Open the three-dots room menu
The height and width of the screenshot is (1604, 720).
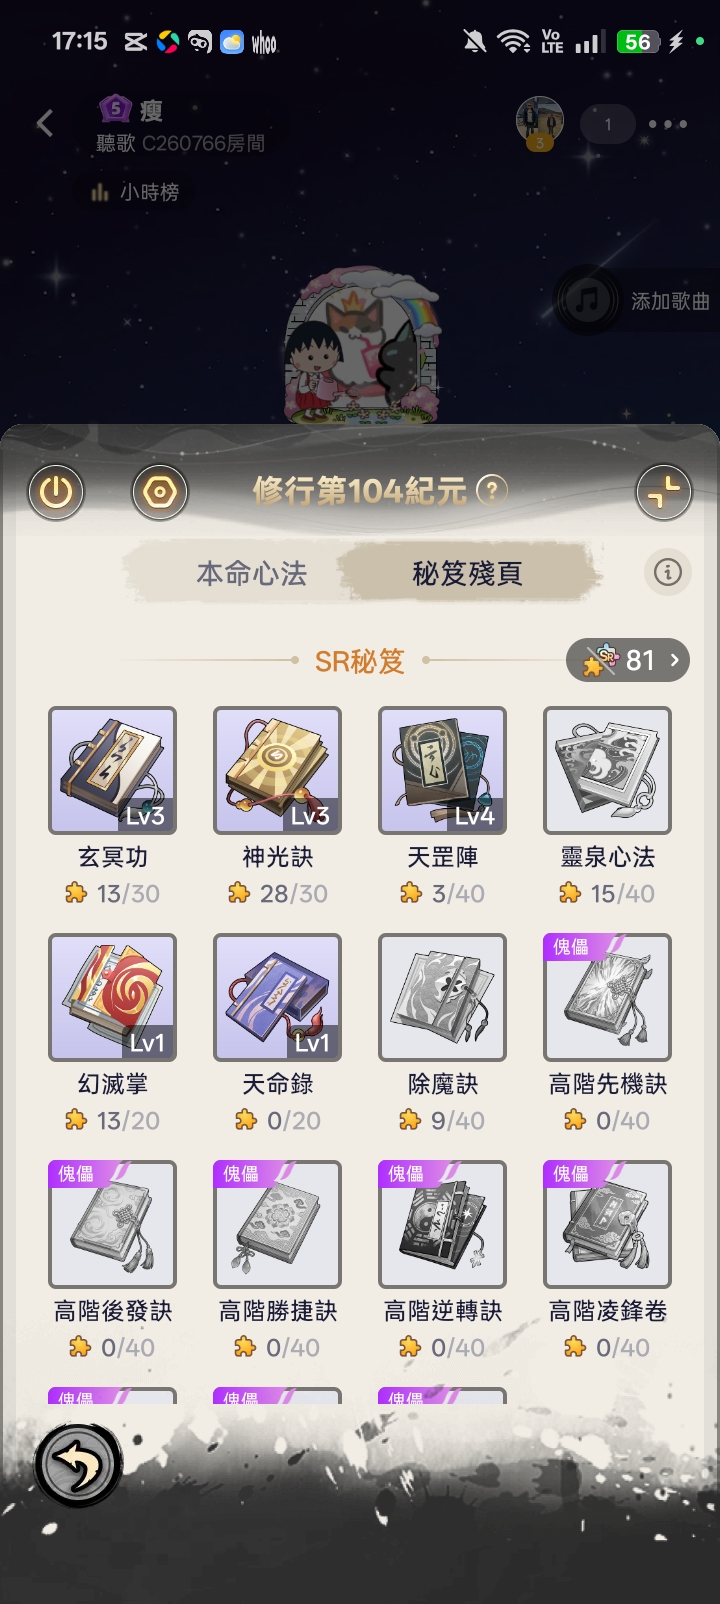668,124
